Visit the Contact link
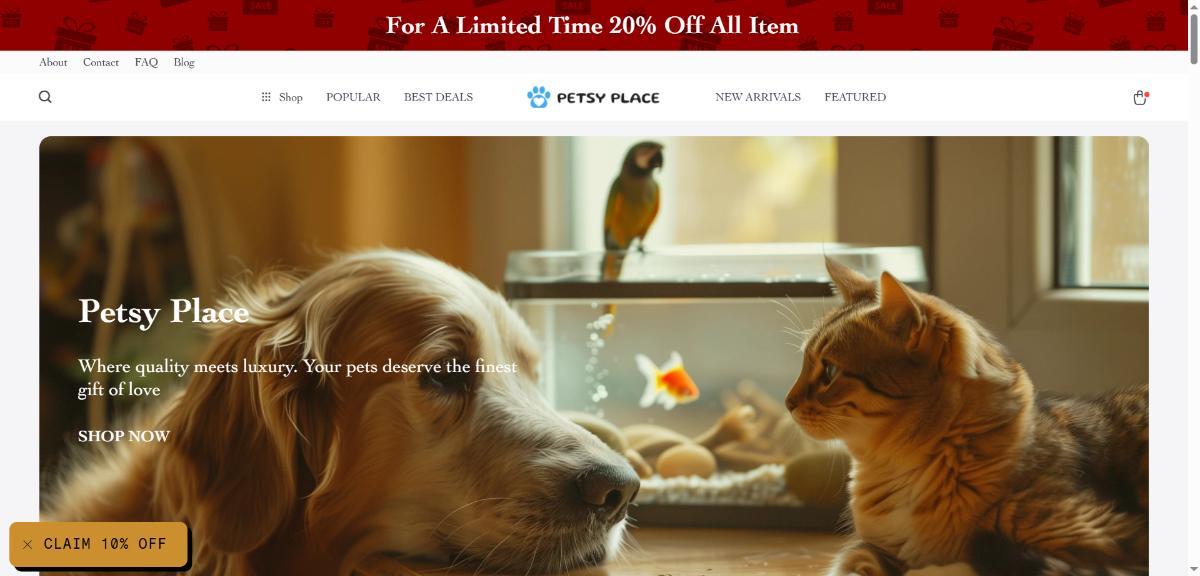1200x576 pixels. coord(101,62)
